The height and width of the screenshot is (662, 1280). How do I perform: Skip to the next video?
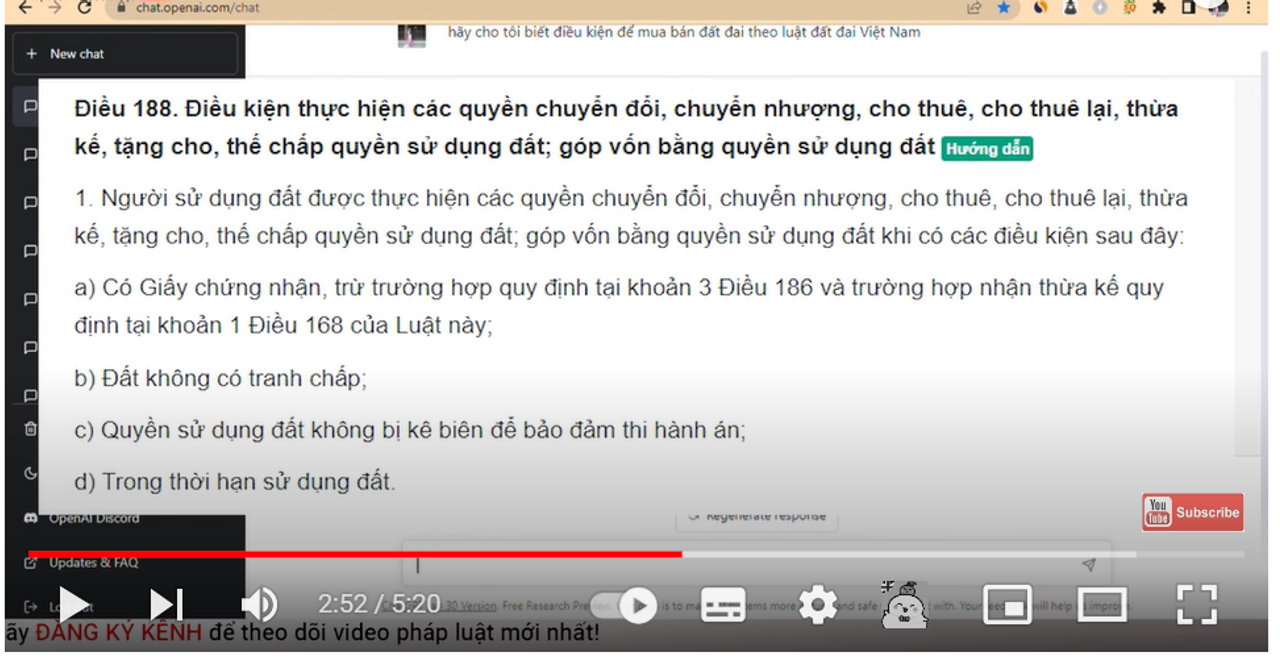click(166, 604)
